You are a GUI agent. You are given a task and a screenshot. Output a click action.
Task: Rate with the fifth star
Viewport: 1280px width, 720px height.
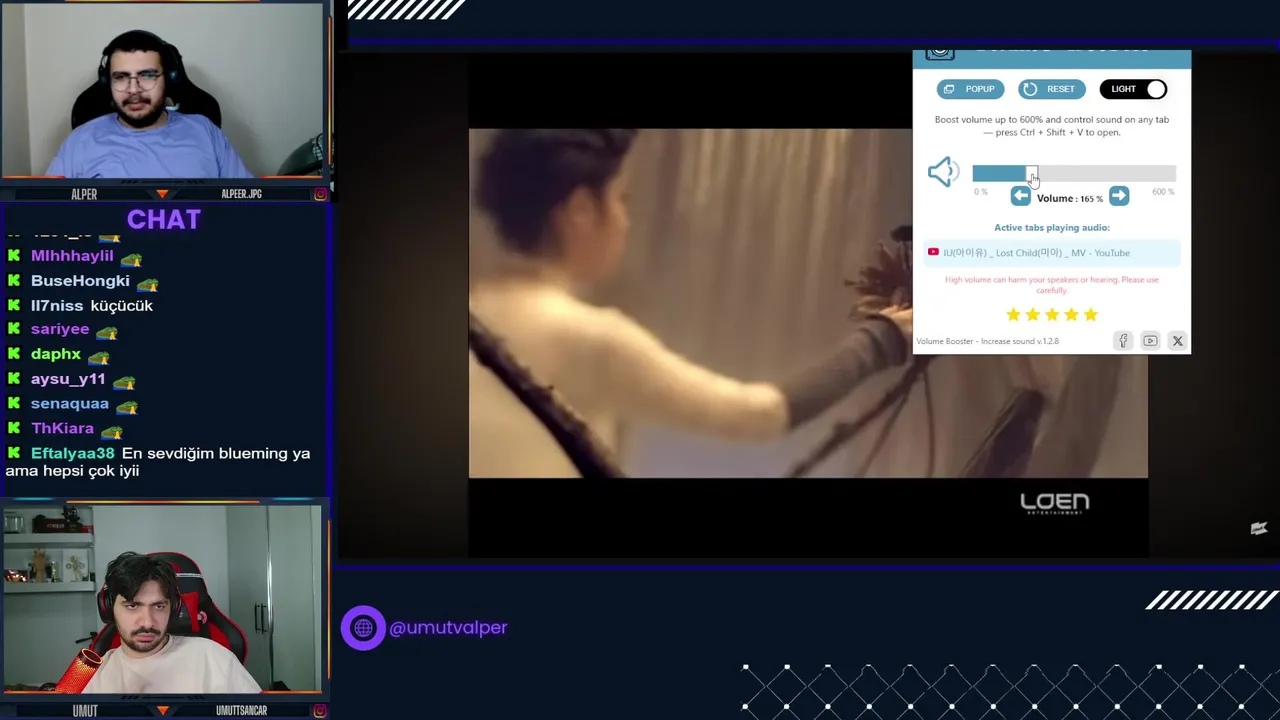coord(1091,315)
